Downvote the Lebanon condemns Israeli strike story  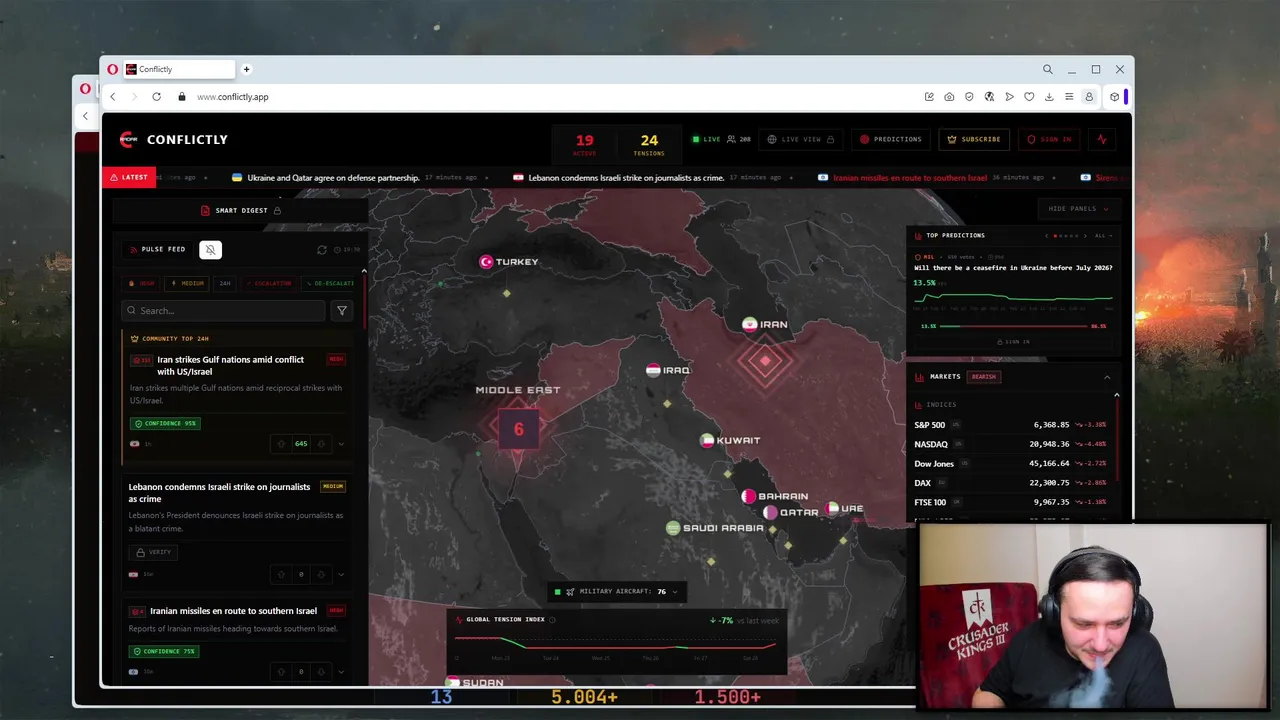pos(320,575)
